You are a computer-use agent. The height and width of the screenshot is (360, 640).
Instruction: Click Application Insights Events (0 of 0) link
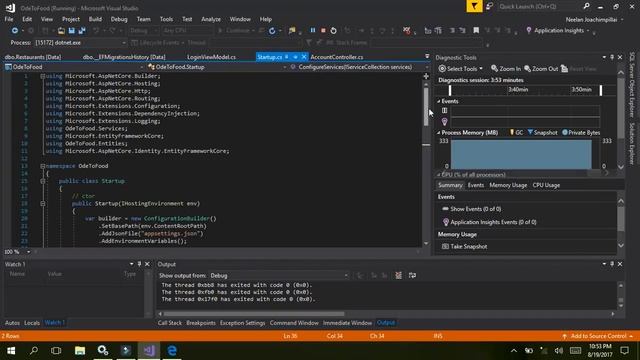[489, 222]
